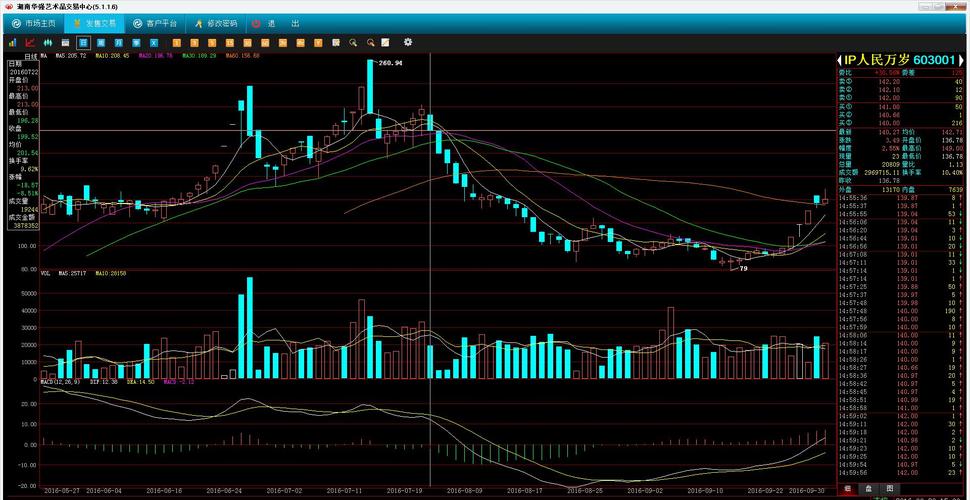Select the 盘 tab at bottom right
Viewport: 970px width, 500px height.
point(869,489)
